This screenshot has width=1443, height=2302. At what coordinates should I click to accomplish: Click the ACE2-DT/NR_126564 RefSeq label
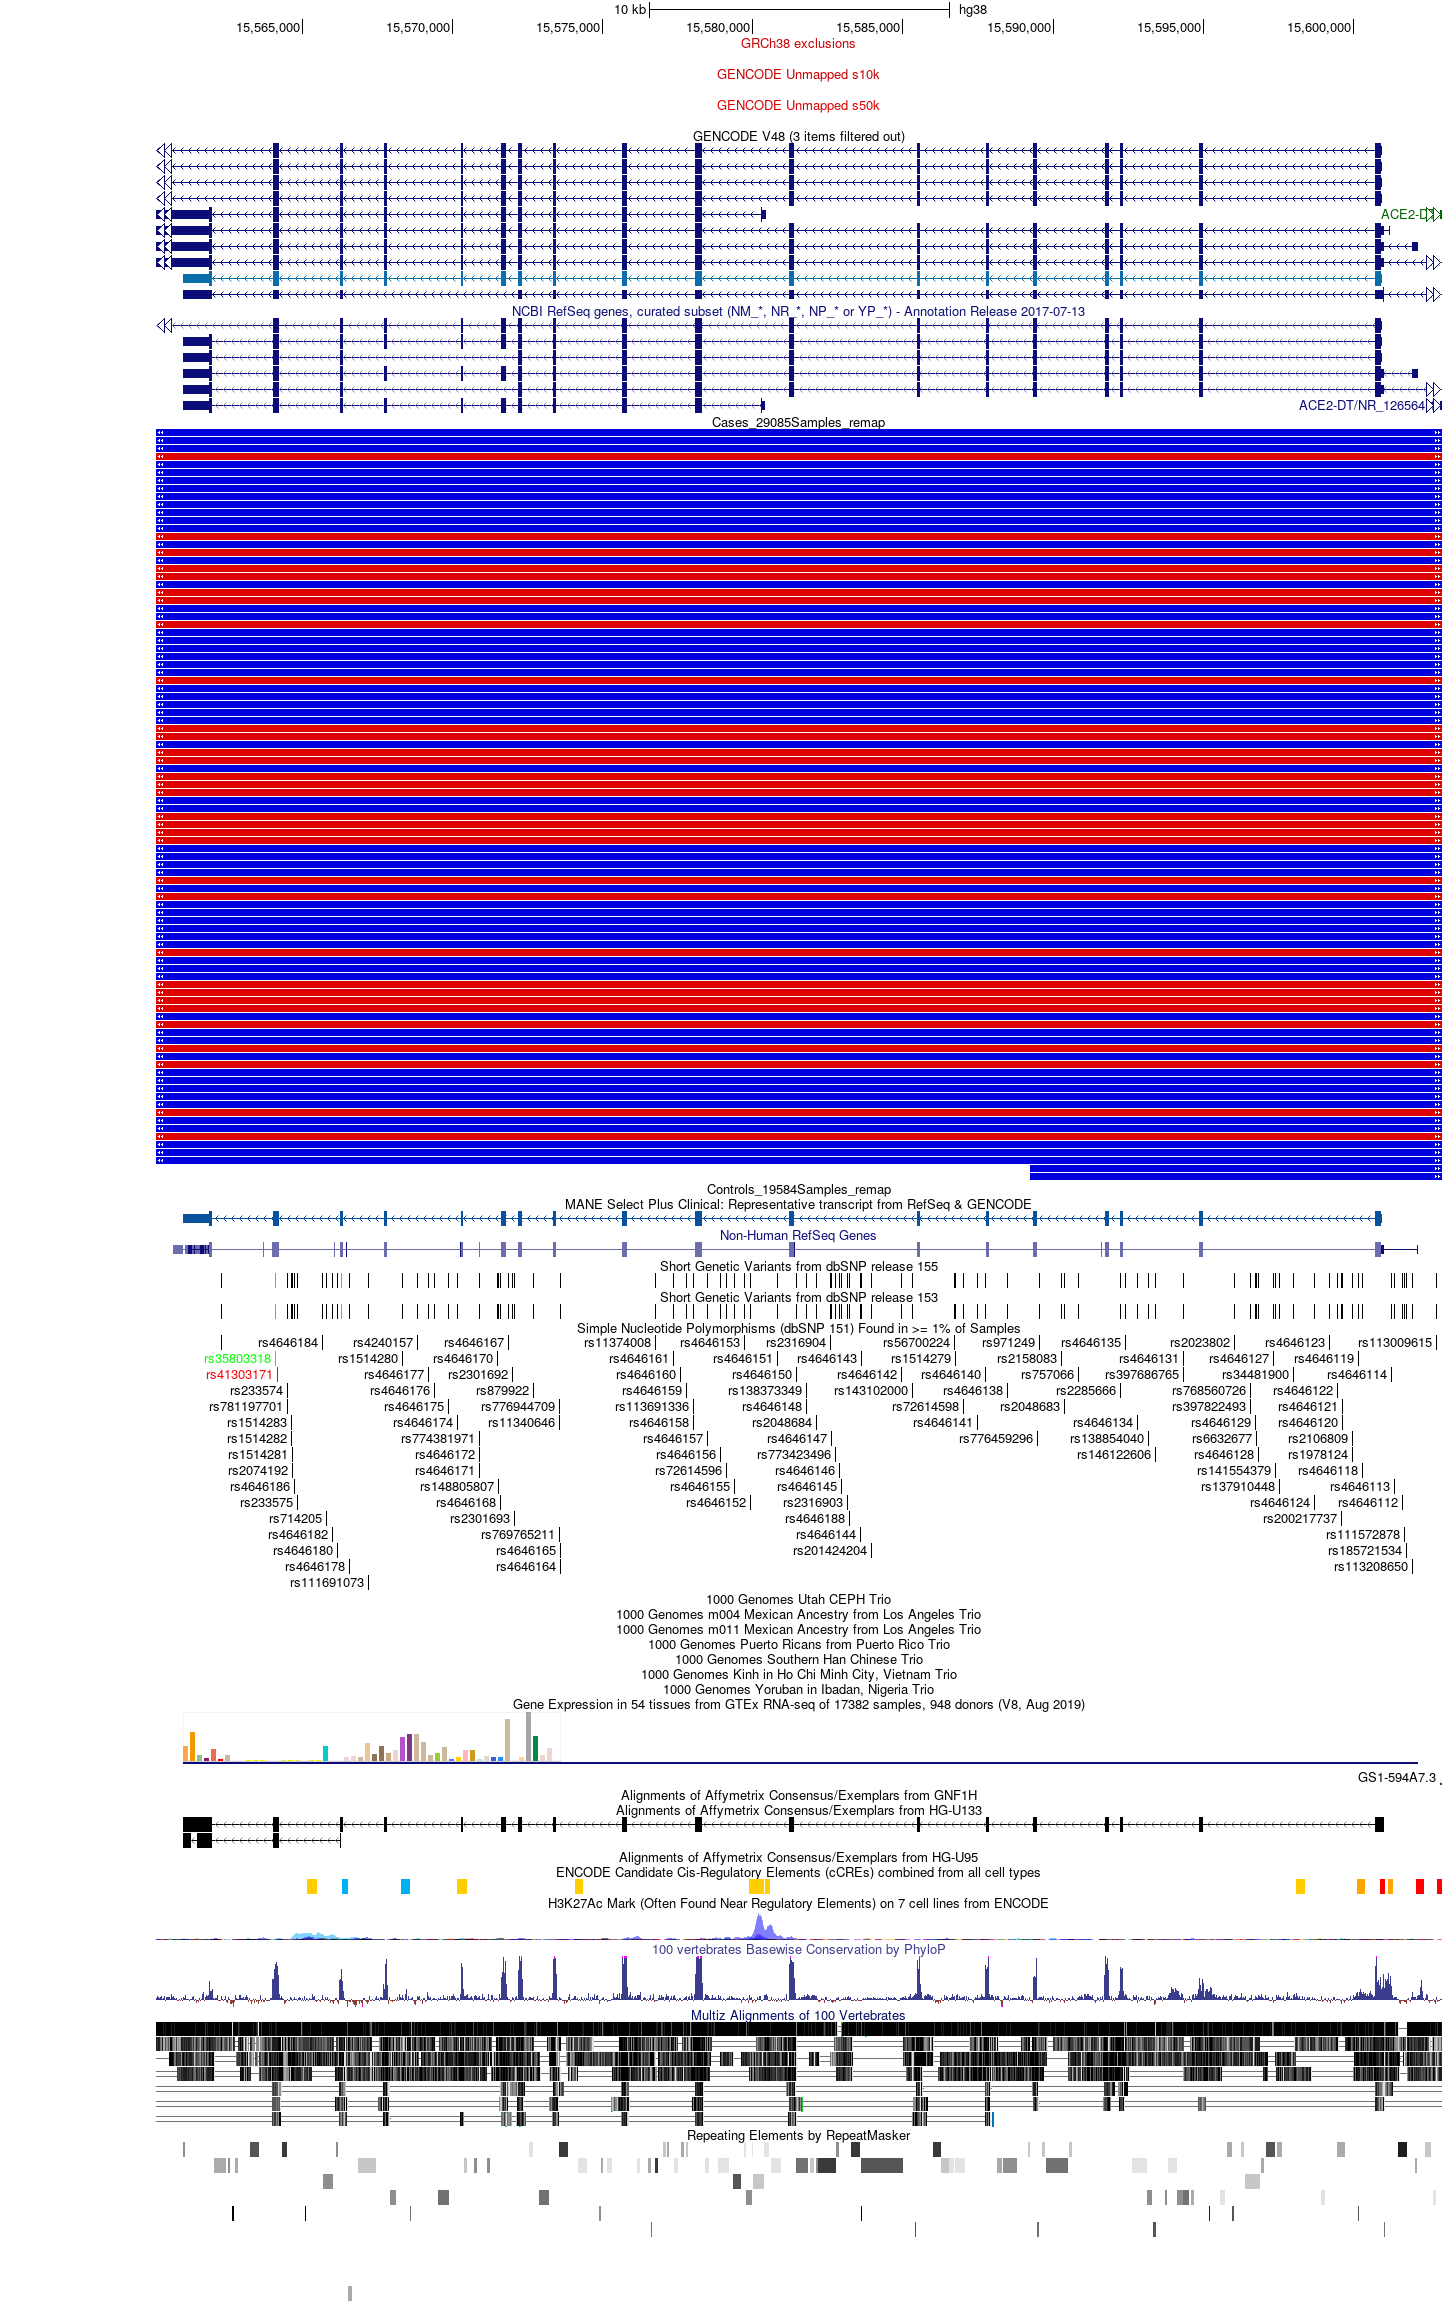tap(1361, 405)
